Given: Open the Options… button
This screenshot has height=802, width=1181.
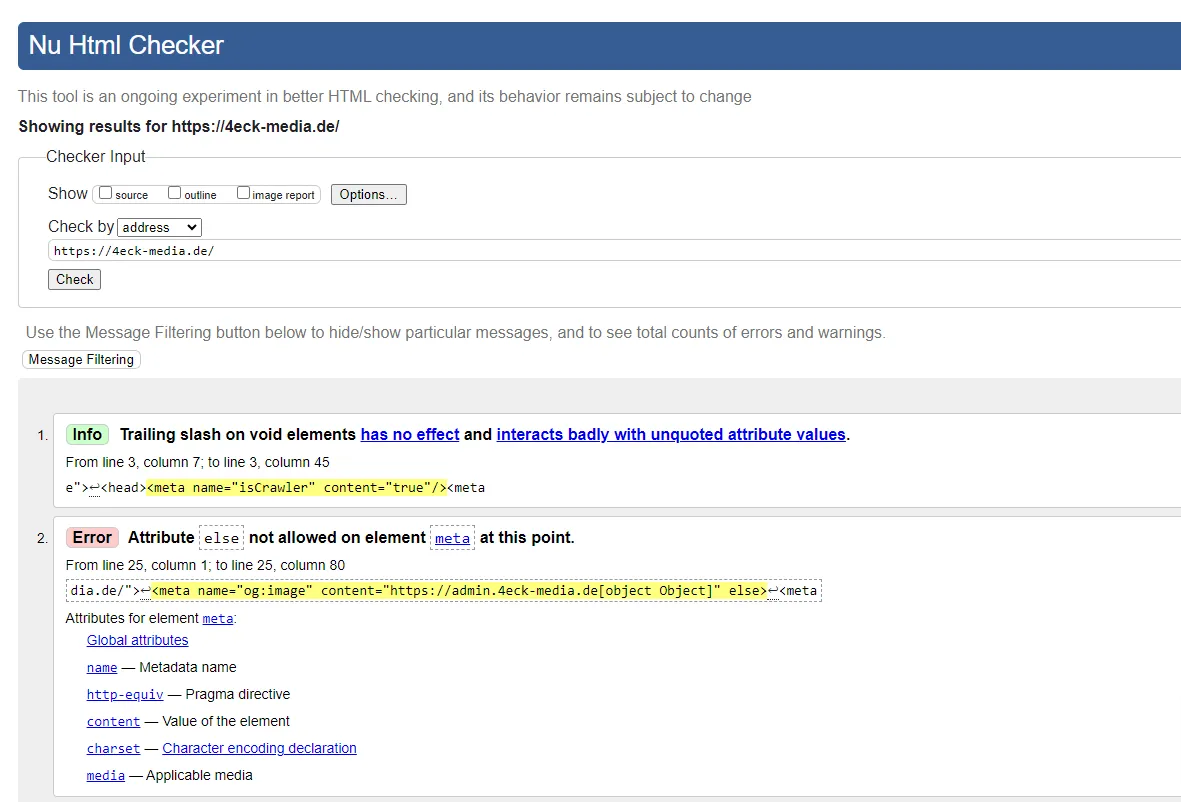Looking at the screenshot, I should click(368, 194).
